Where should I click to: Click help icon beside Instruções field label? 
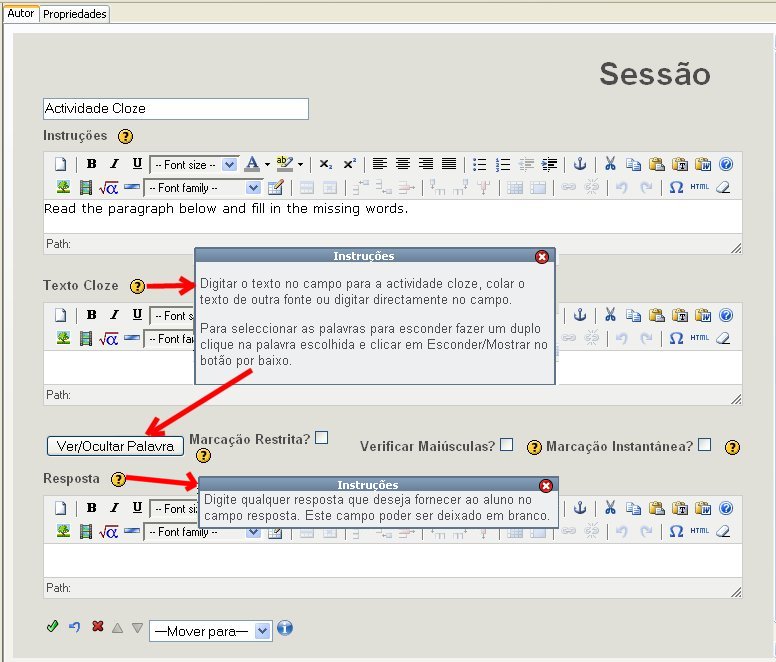coord(125,136)
